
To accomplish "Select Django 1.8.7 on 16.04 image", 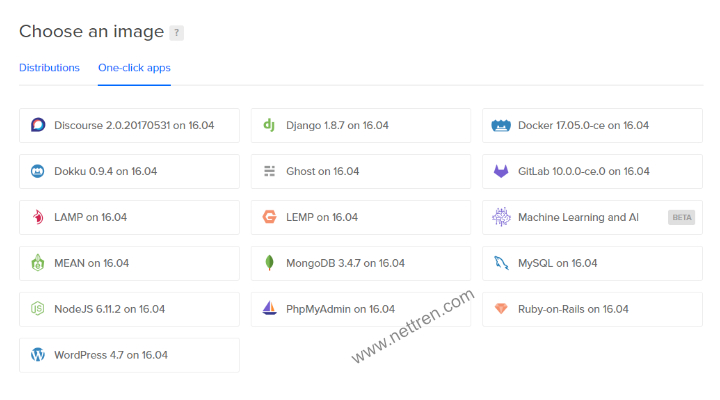I will click(x=361, y=125).
